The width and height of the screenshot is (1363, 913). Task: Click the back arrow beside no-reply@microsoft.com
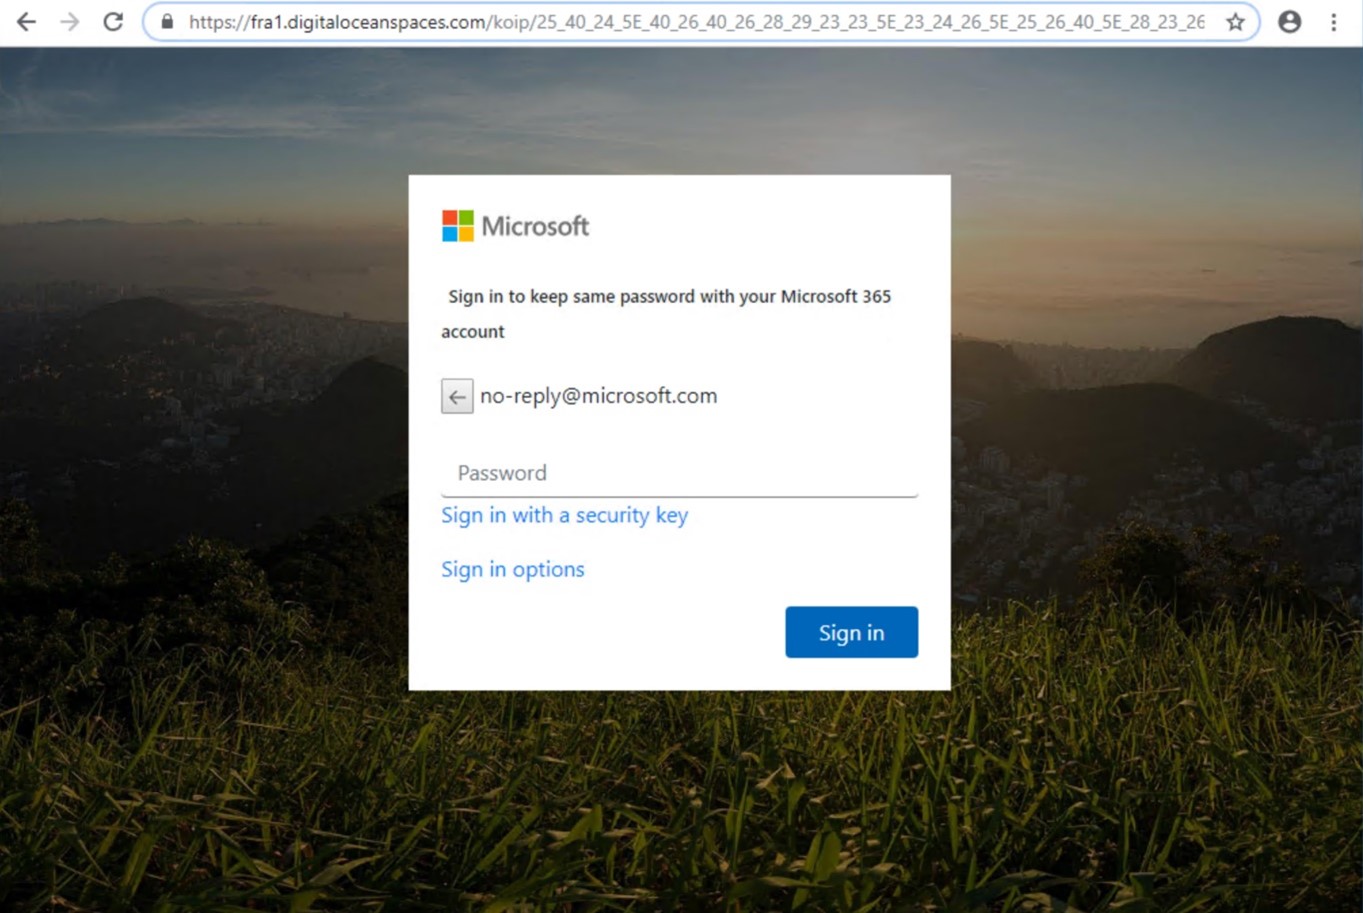[457, 396]
